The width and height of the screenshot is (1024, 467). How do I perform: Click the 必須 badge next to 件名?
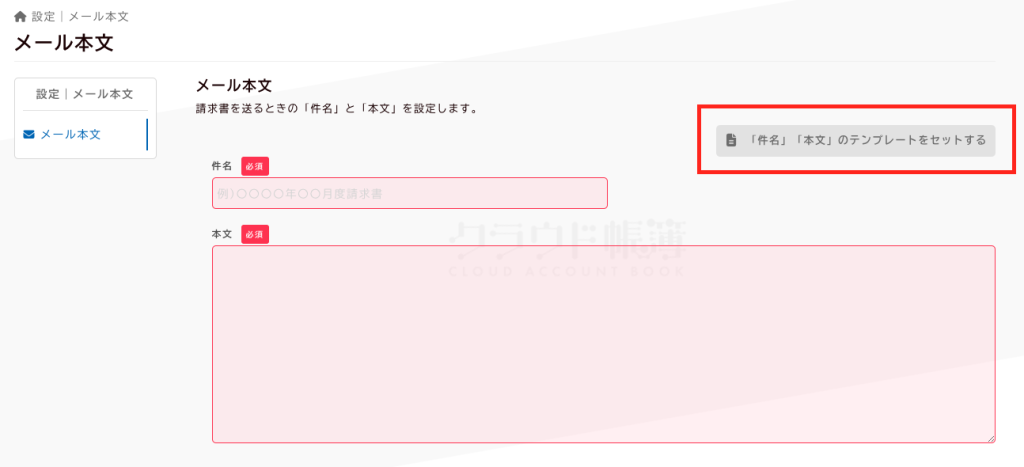(255, 167)
